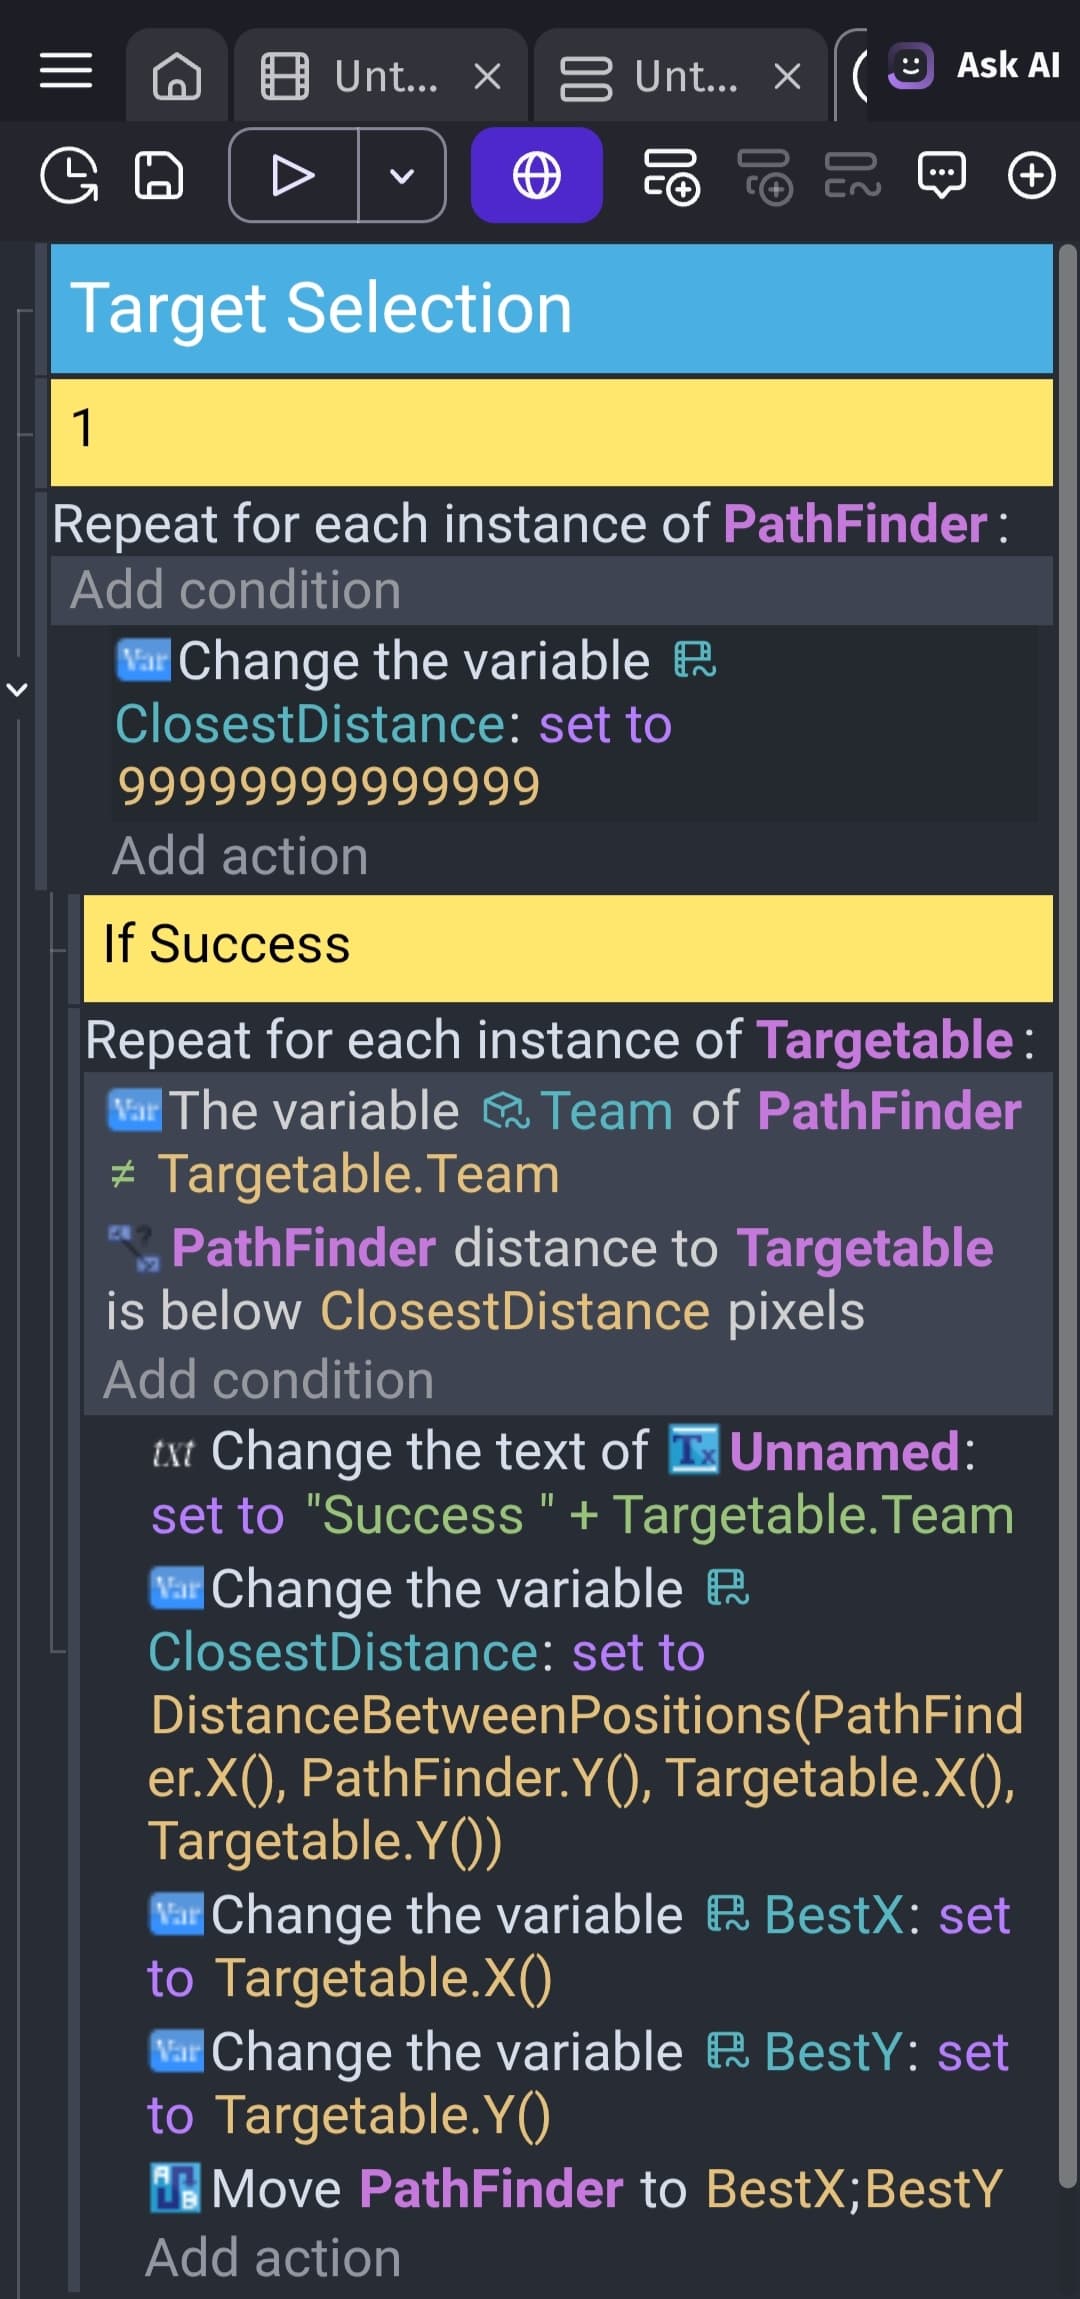Collapse the group with left chevron
This screenshot has height=2299, width=1080.
coord(17,689)
